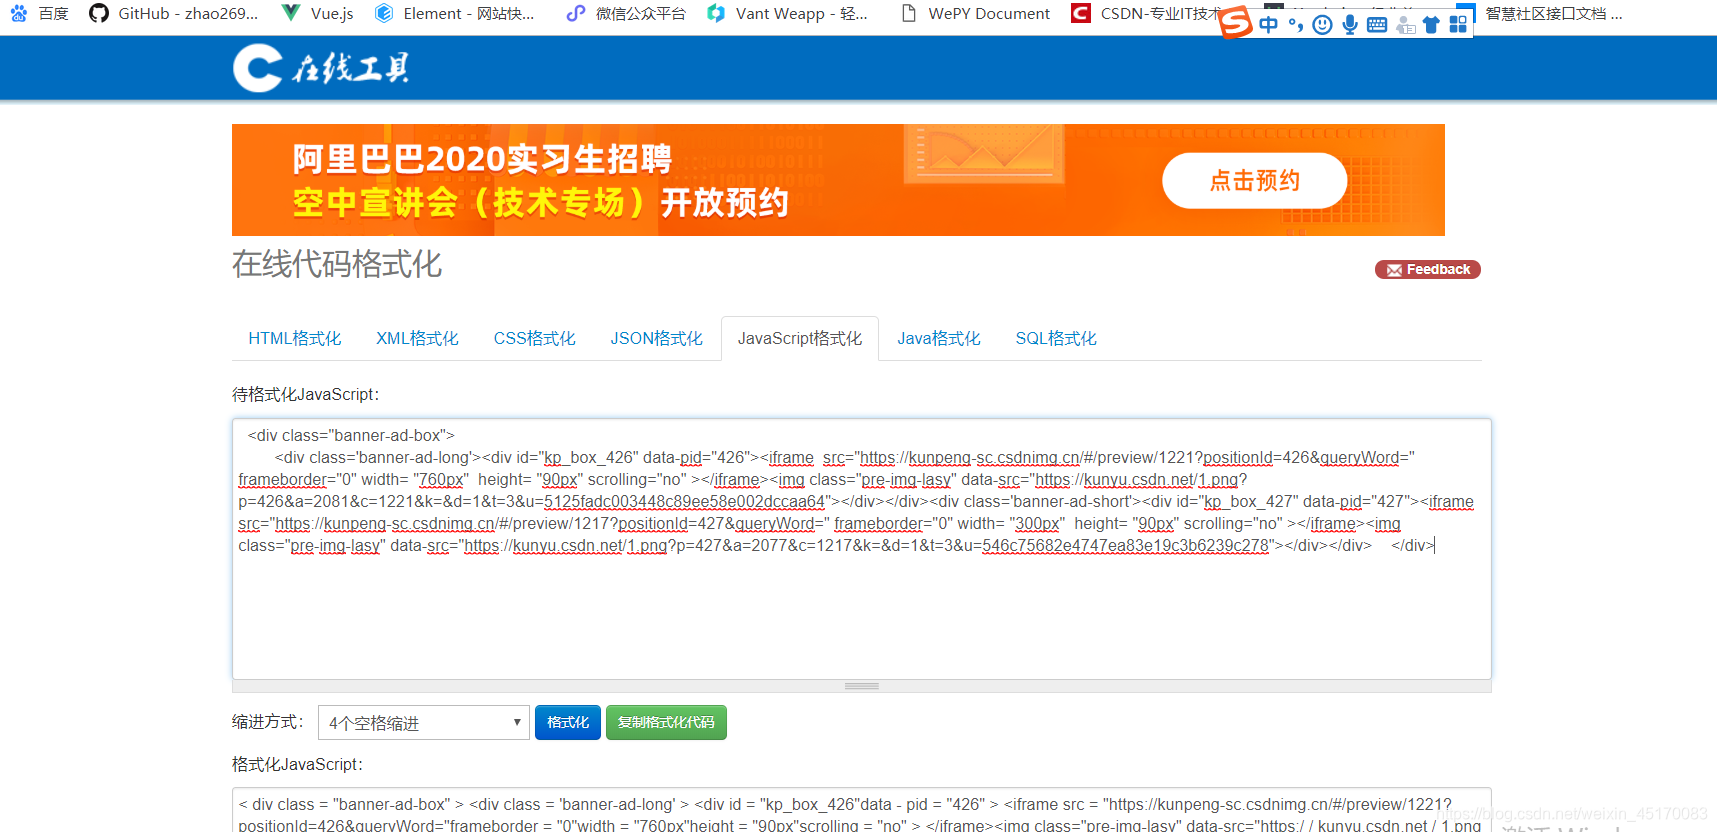Click the 缩进方式: label
Screen dimensions: 1717x832
(268, 721)
